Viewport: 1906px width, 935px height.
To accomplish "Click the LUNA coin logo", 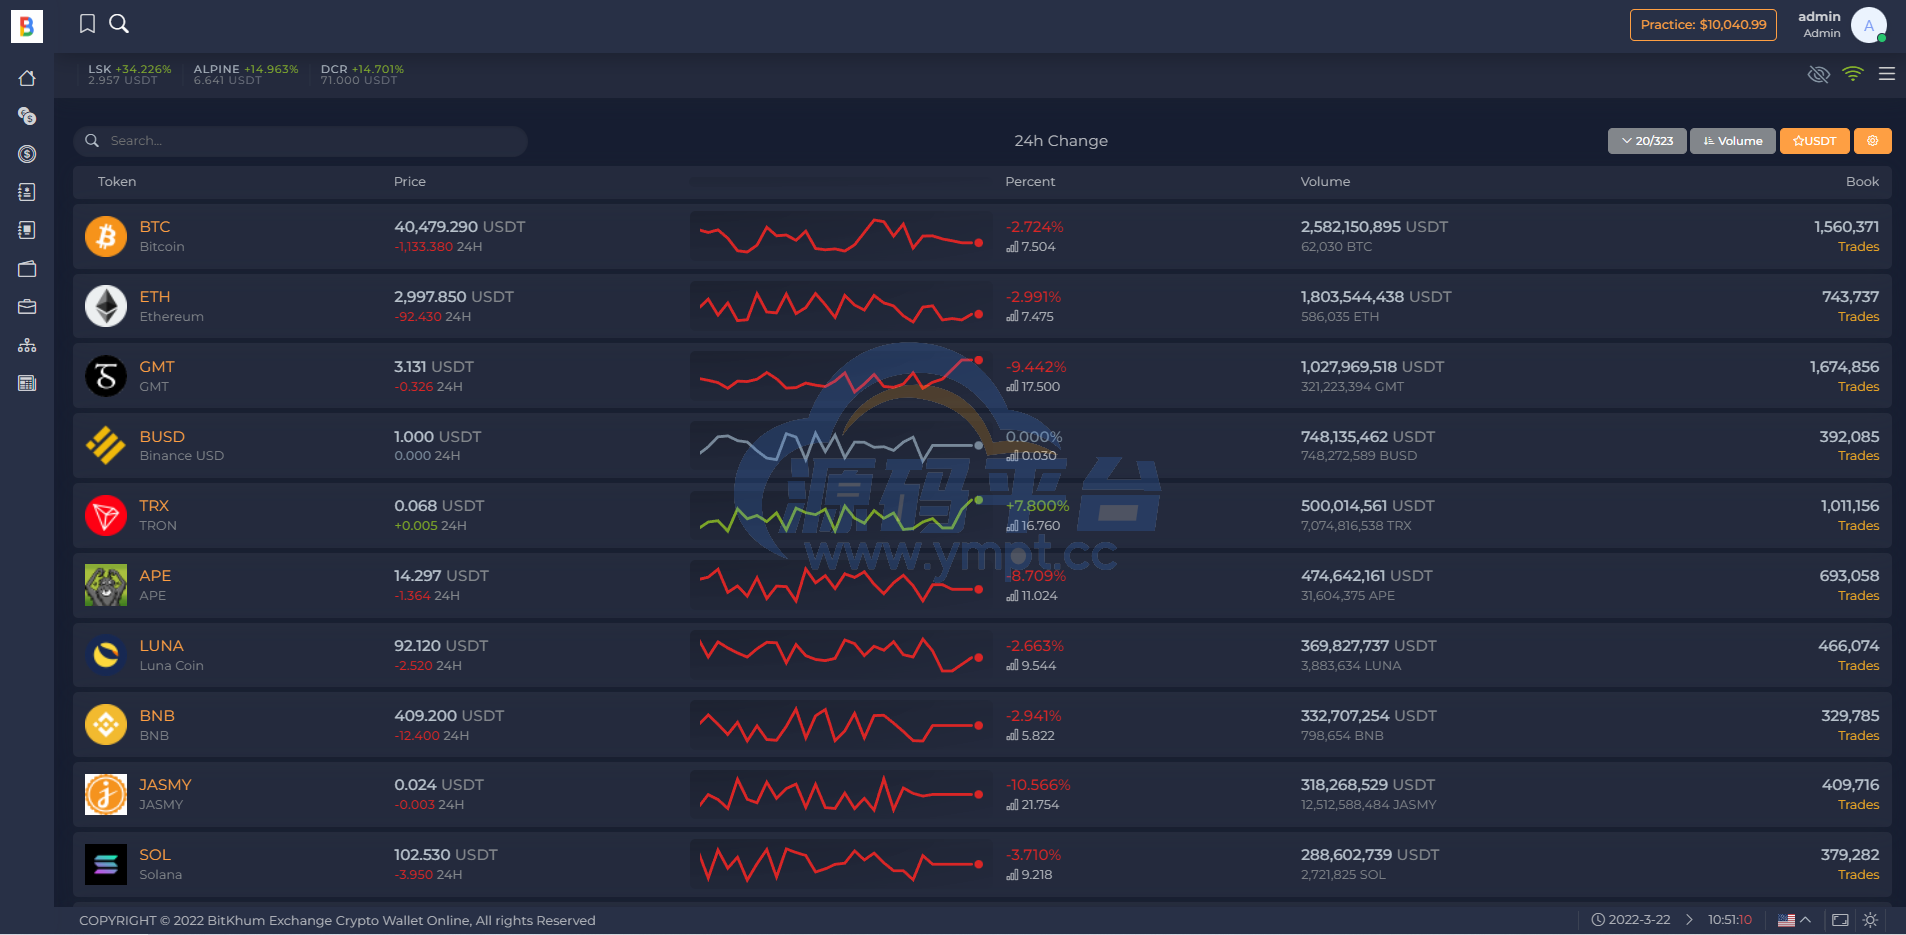I will click(106, 655).
